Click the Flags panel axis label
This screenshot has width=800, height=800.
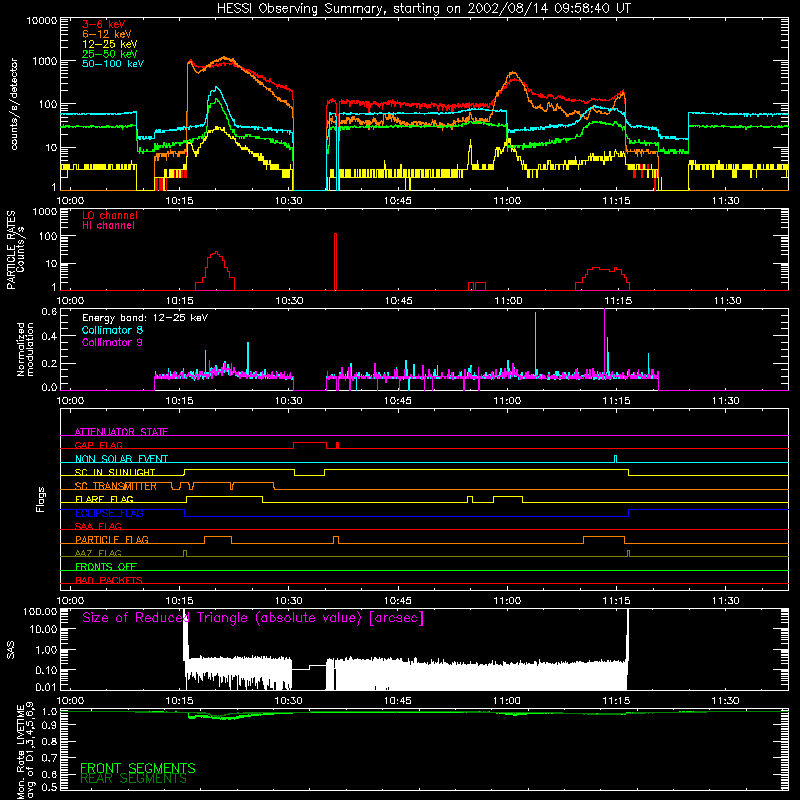point(40,499)
